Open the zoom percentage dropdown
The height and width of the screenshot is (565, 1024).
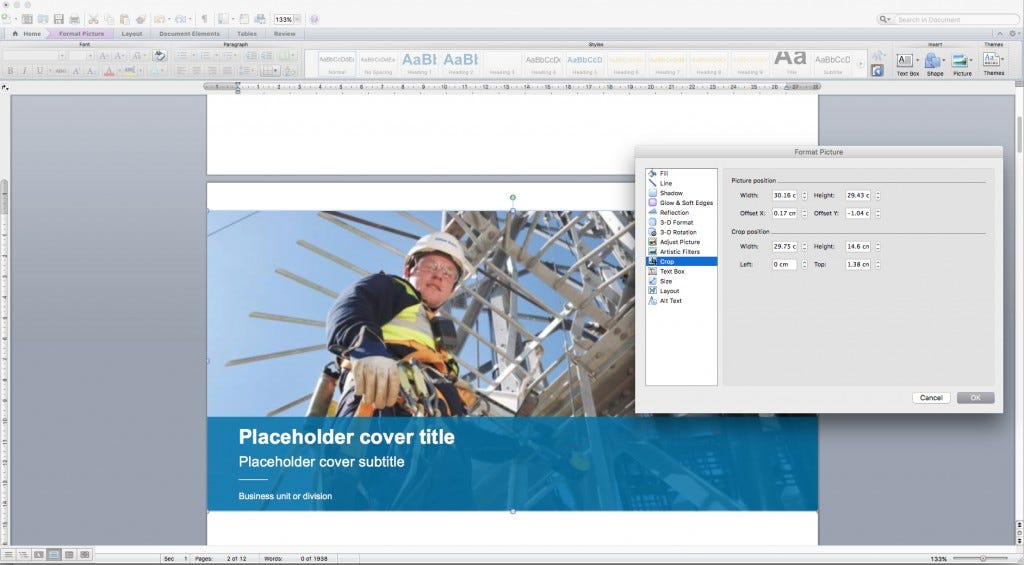298,20
